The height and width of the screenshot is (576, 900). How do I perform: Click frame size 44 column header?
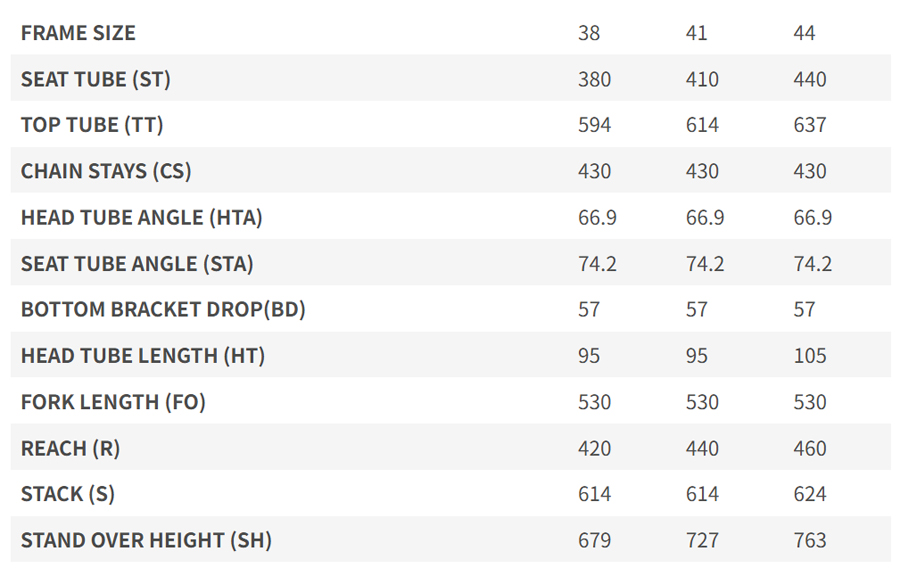point(804,33)
